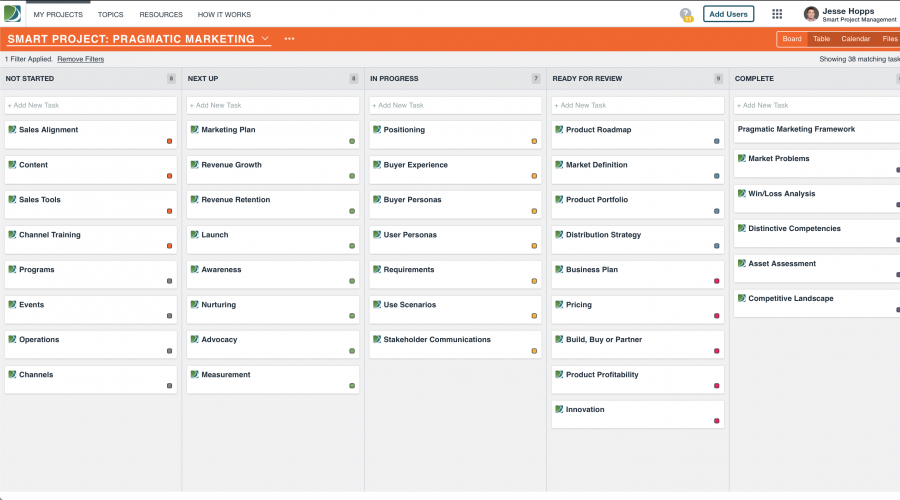Click the Innovation card icon
900x500 pixels.
(x=559, y=409)
